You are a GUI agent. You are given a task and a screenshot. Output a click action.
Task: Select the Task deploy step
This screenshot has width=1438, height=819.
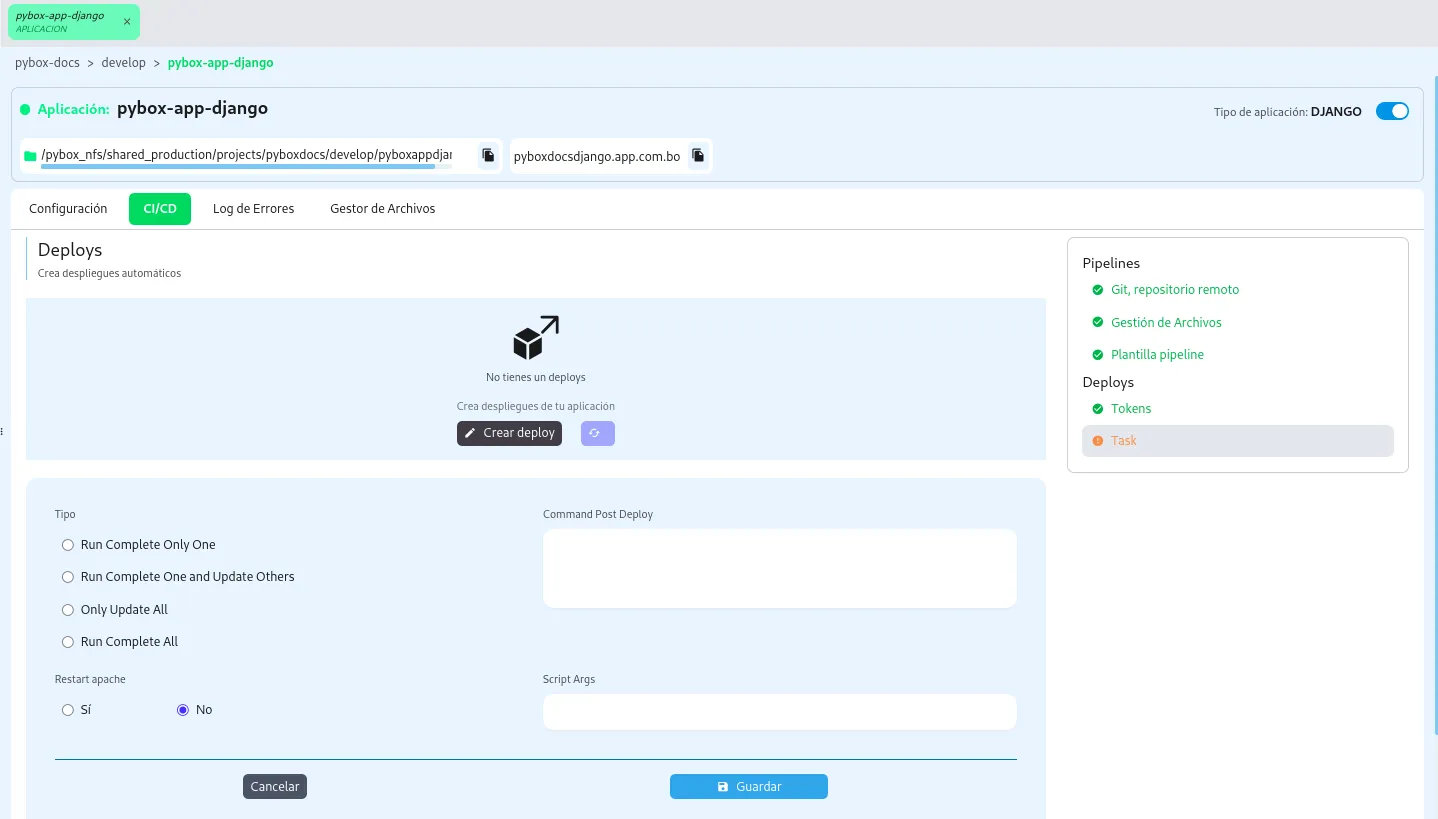click(x=1238, y=441)
